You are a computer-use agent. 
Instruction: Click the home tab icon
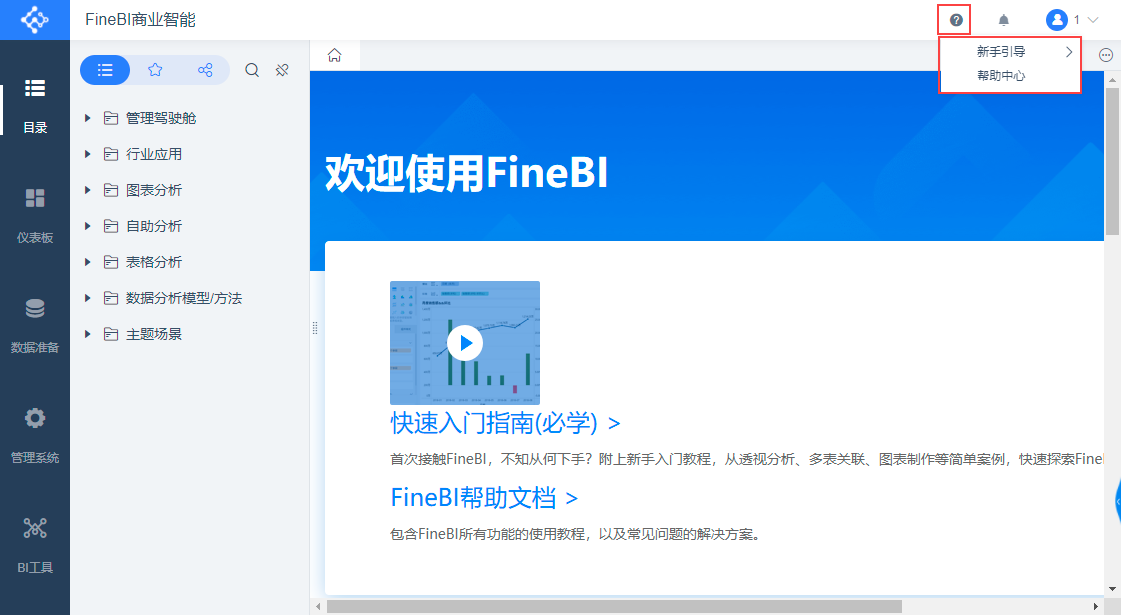pos(335,55)
